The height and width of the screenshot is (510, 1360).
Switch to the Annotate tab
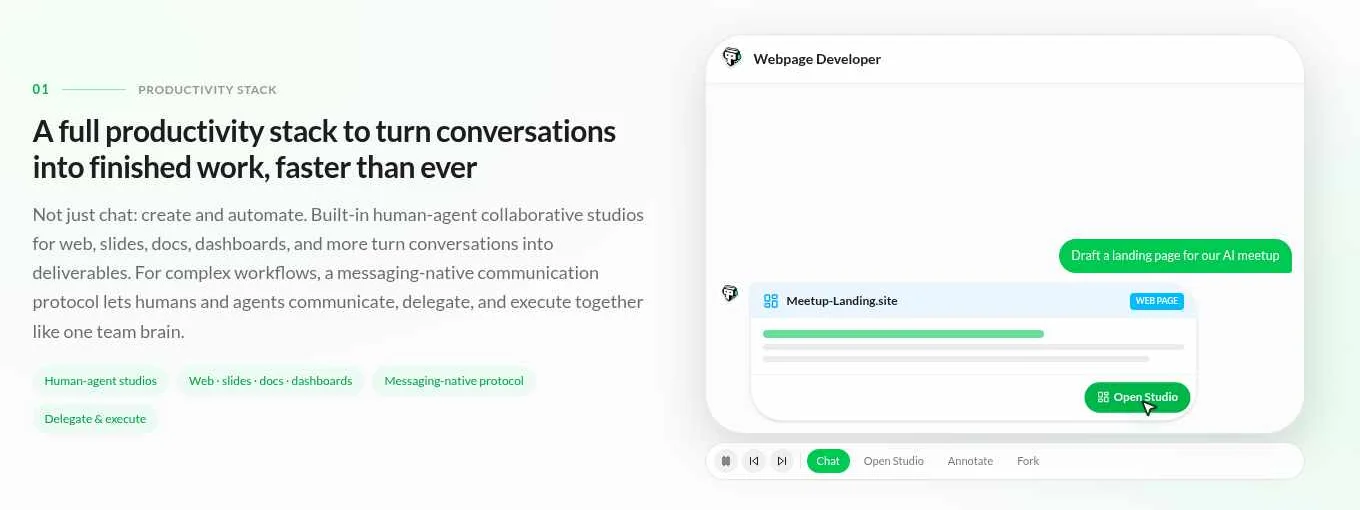[970, 461]
